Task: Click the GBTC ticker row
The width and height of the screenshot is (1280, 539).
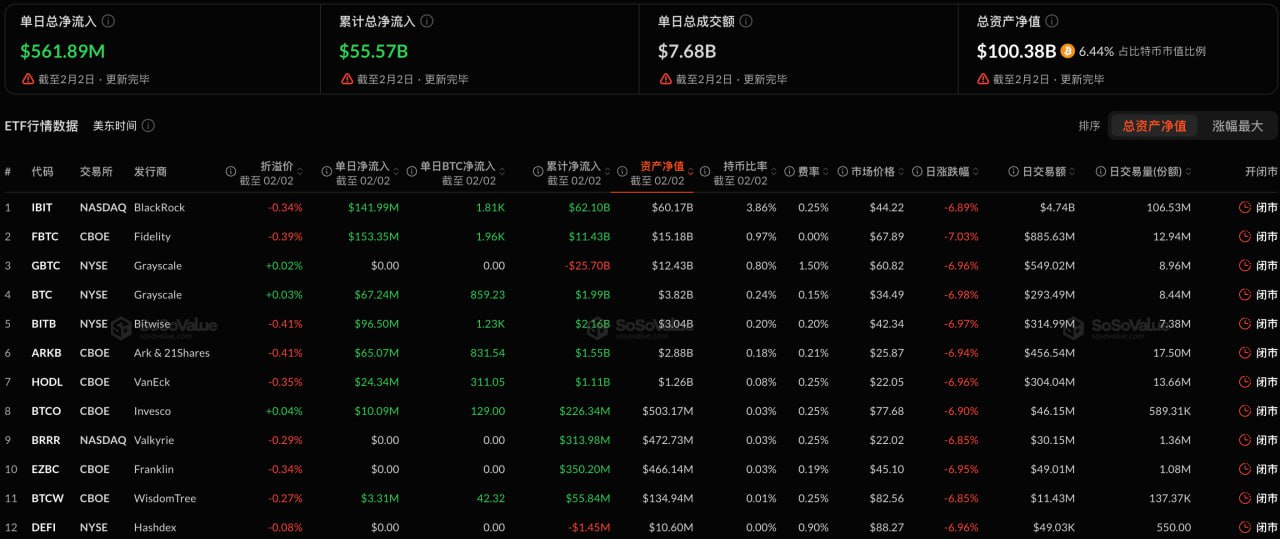Action: tap(46, 266)
